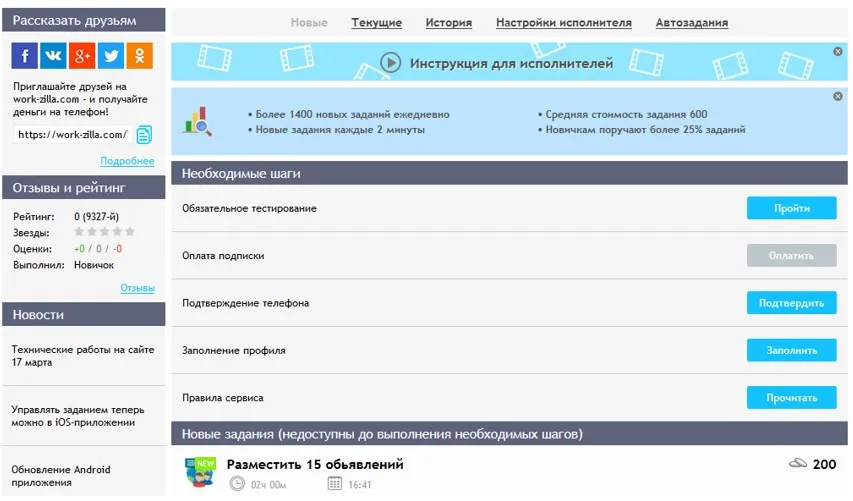Open news Обновление Android приложения
853x501 pixels.
tap(61, 476)
